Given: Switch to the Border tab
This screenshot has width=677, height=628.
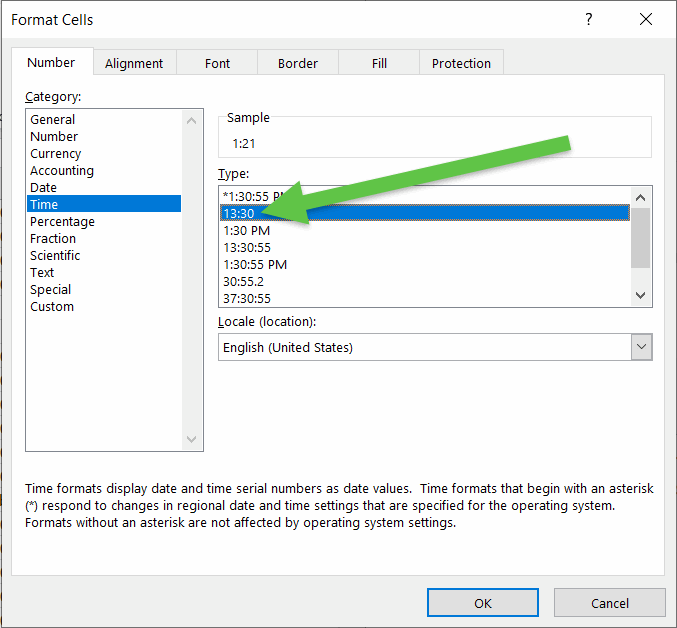Looking at the screenshot, I should pyautogui.click(x=298, y=63).
